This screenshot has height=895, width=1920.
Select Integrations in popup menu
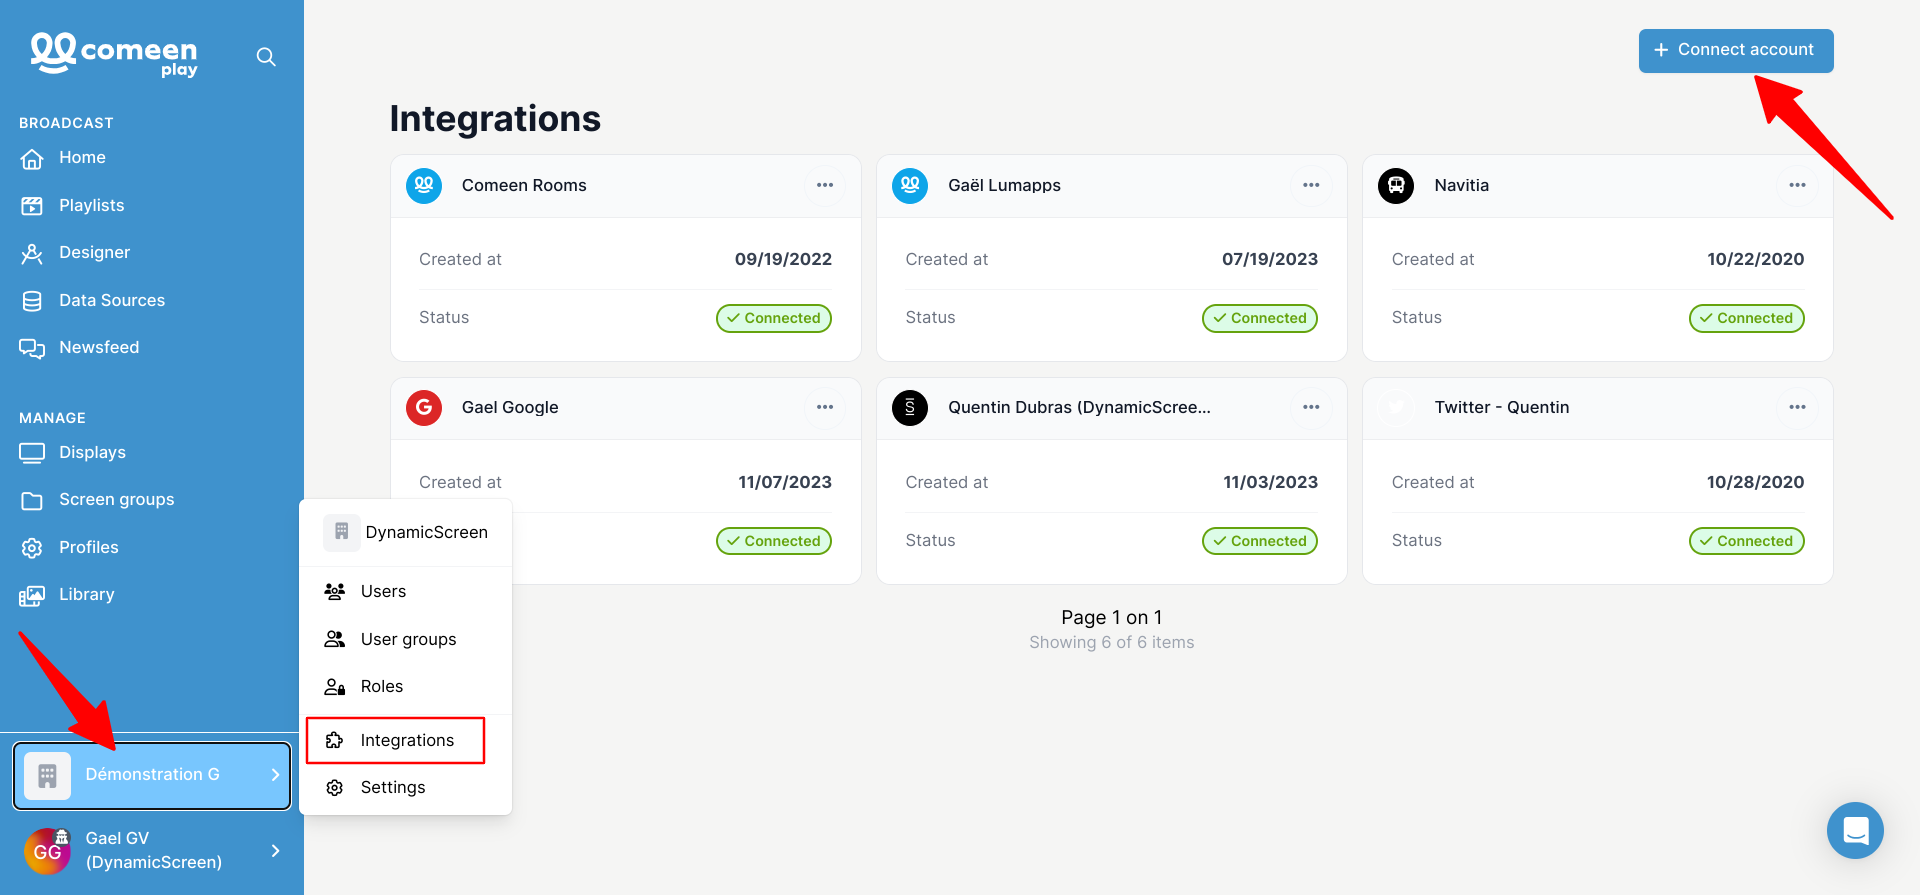pyautogui.click(x=396, y=740)
